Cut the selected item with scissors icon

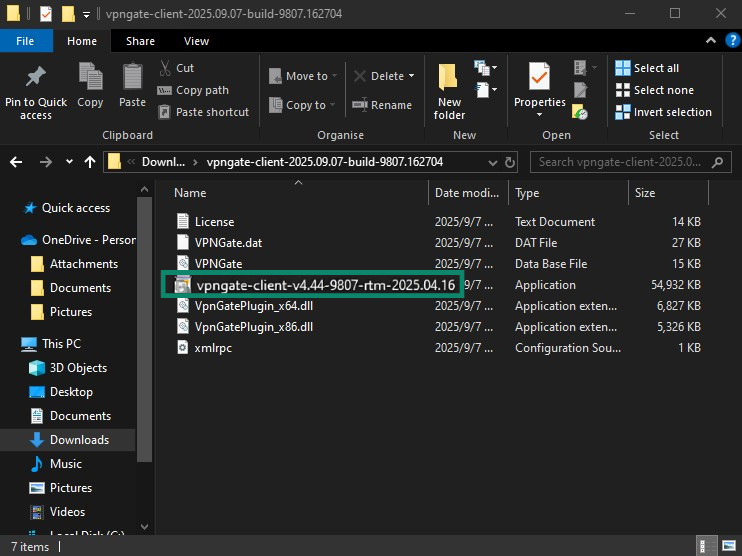point(165,68)
